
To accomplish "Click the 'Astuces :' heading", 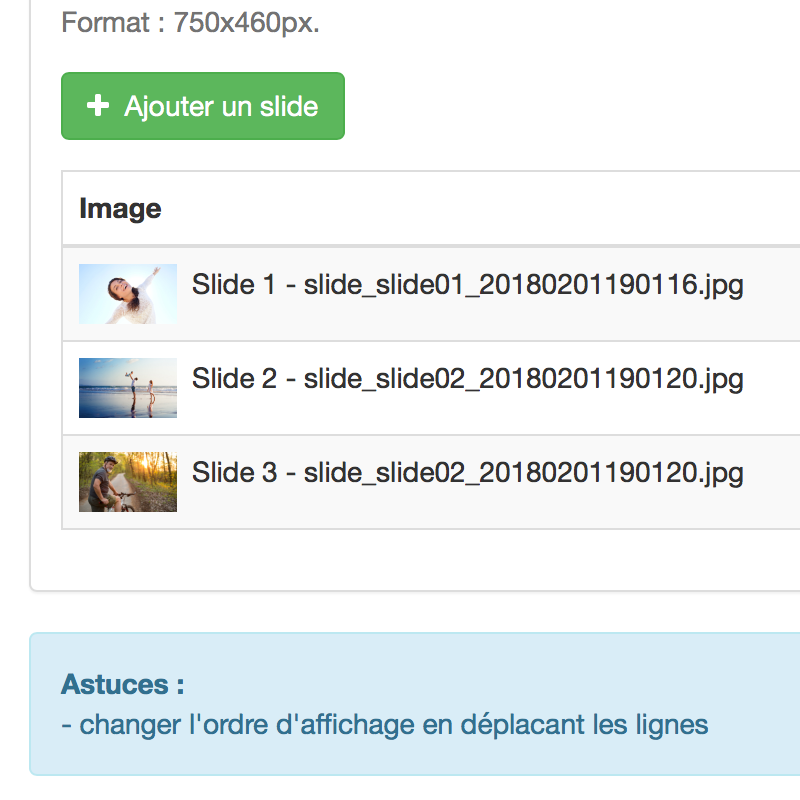I will coord(122,684).
